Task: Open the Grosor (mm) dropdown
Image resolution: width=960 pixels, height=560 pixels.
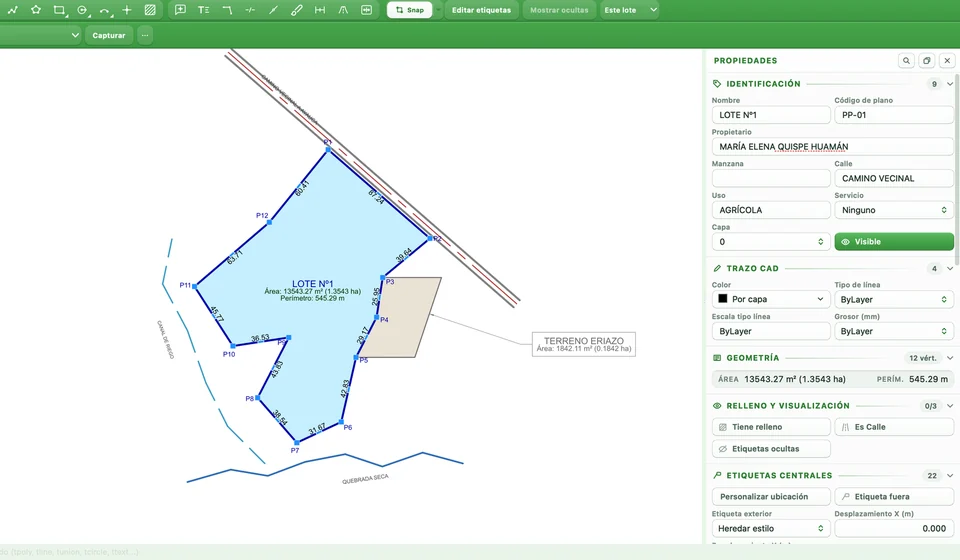Action: [x=894, y=331]
